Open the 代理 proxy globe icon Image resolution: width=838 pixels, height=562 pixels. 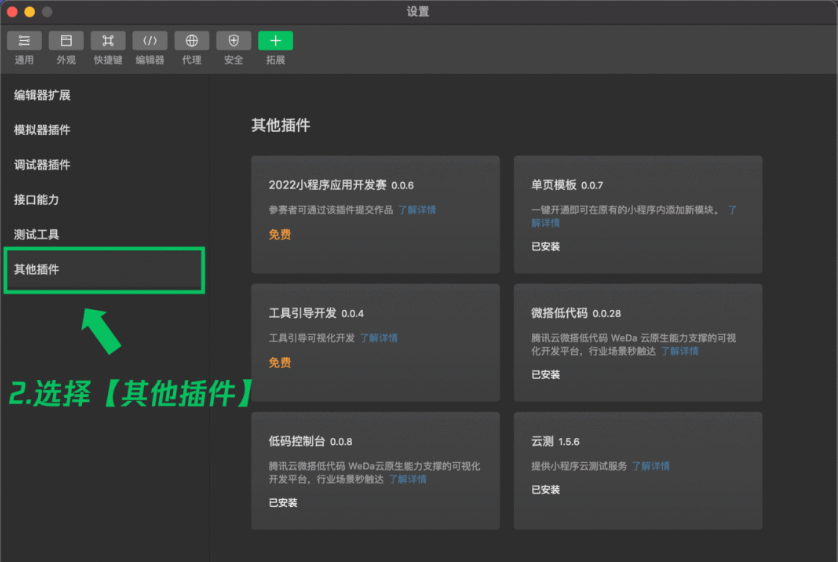pos(192,41)
